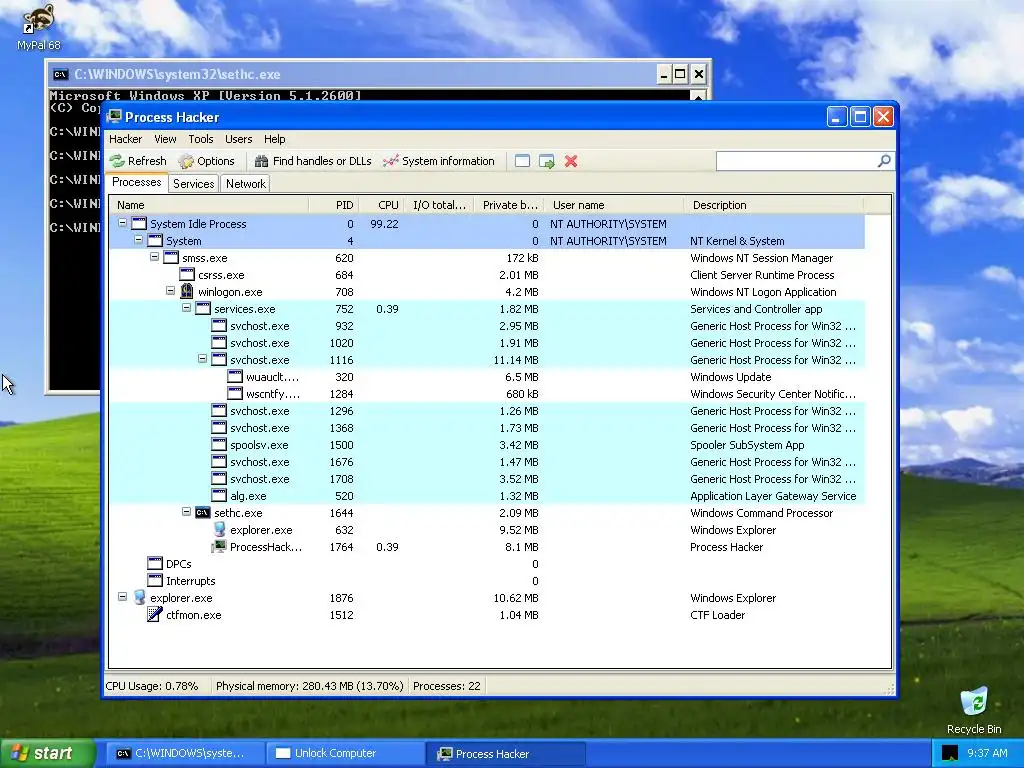Select the svchost.exe PID 1020 row
The height and width of the screenshot is (768, 1024).
[x=487, y=343]
